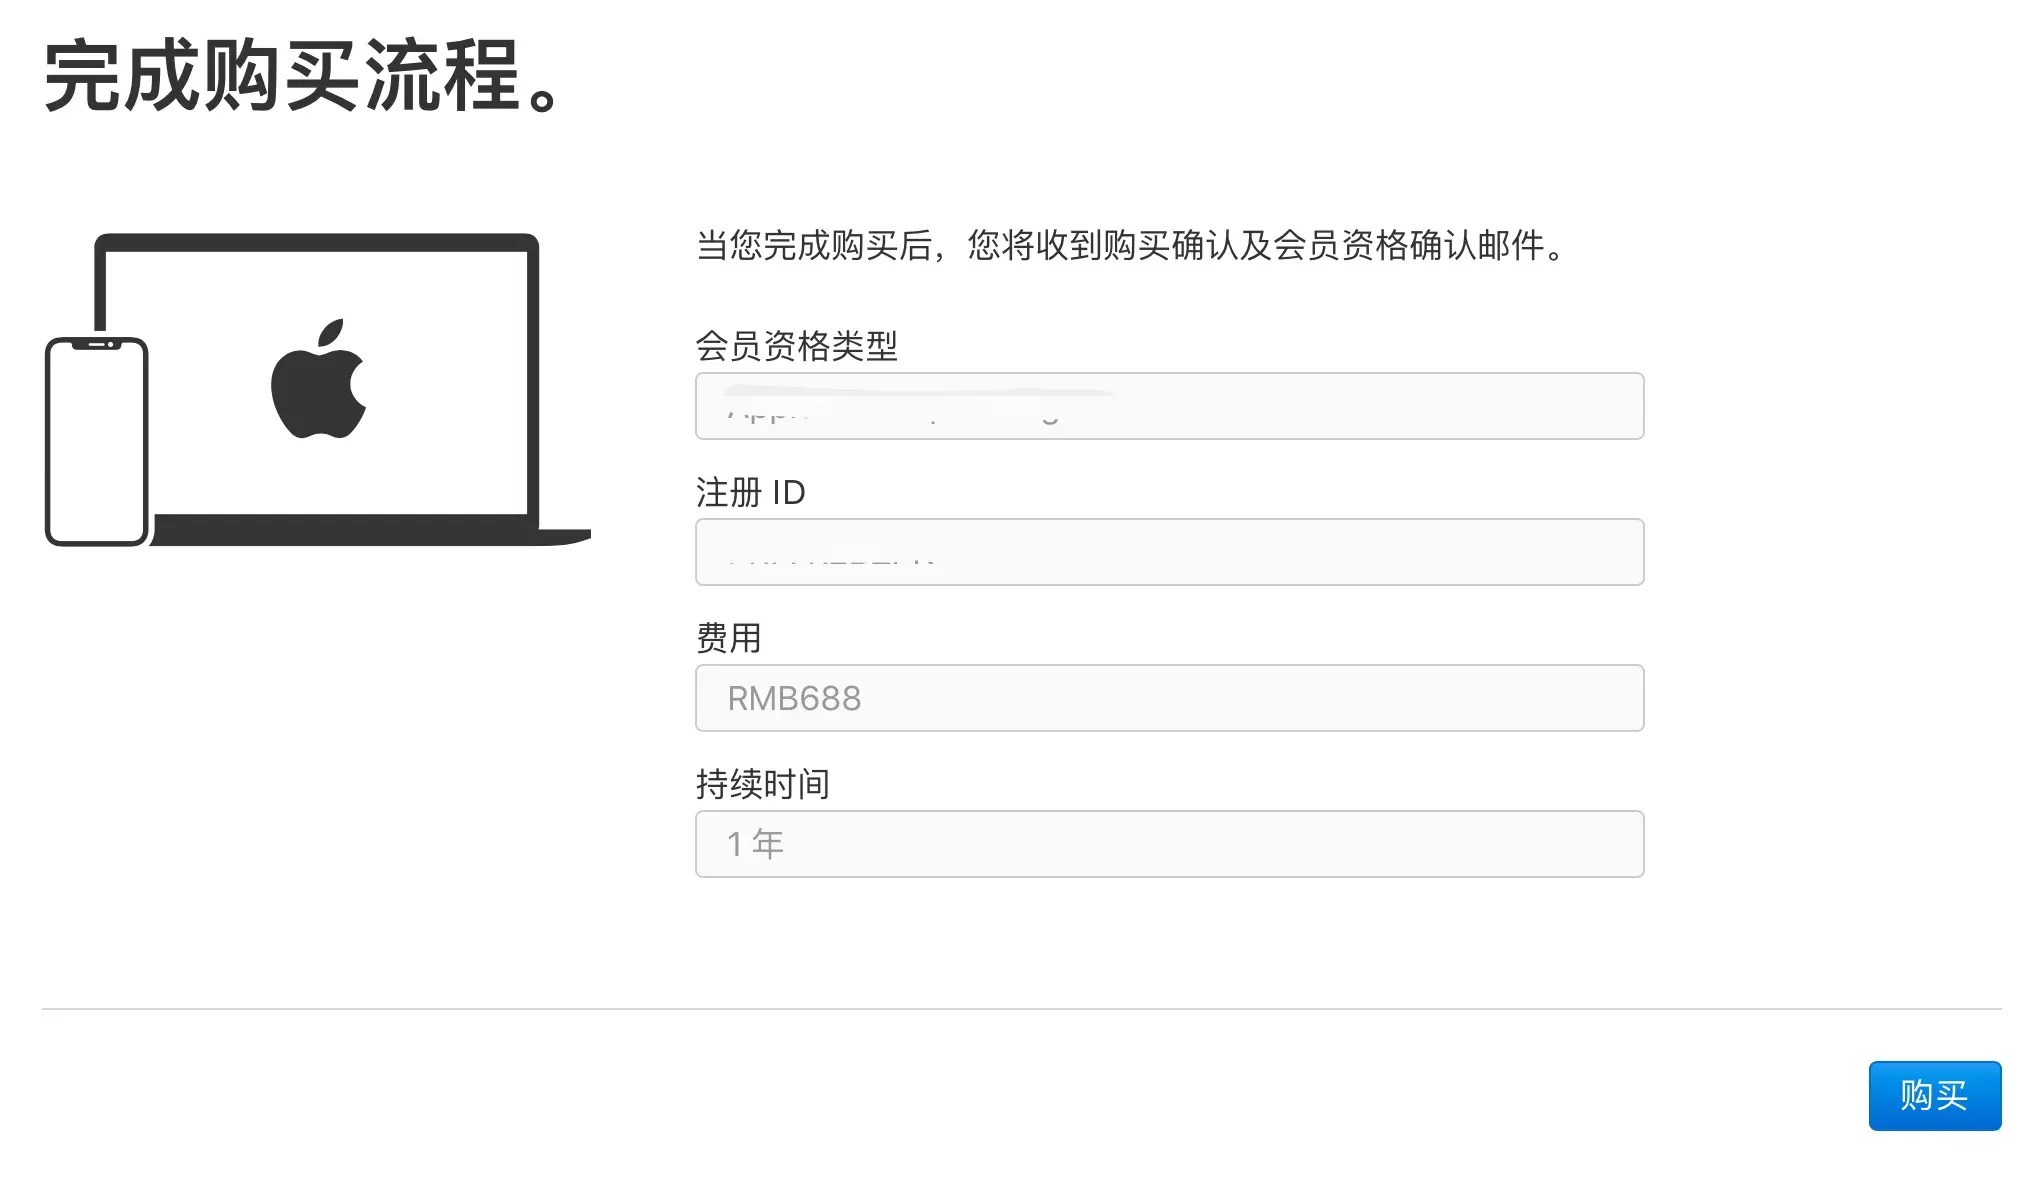Click the purchase confirmation email notice text
2022x1182 pixels.
pyautogui.click(x=1130, y=245)
